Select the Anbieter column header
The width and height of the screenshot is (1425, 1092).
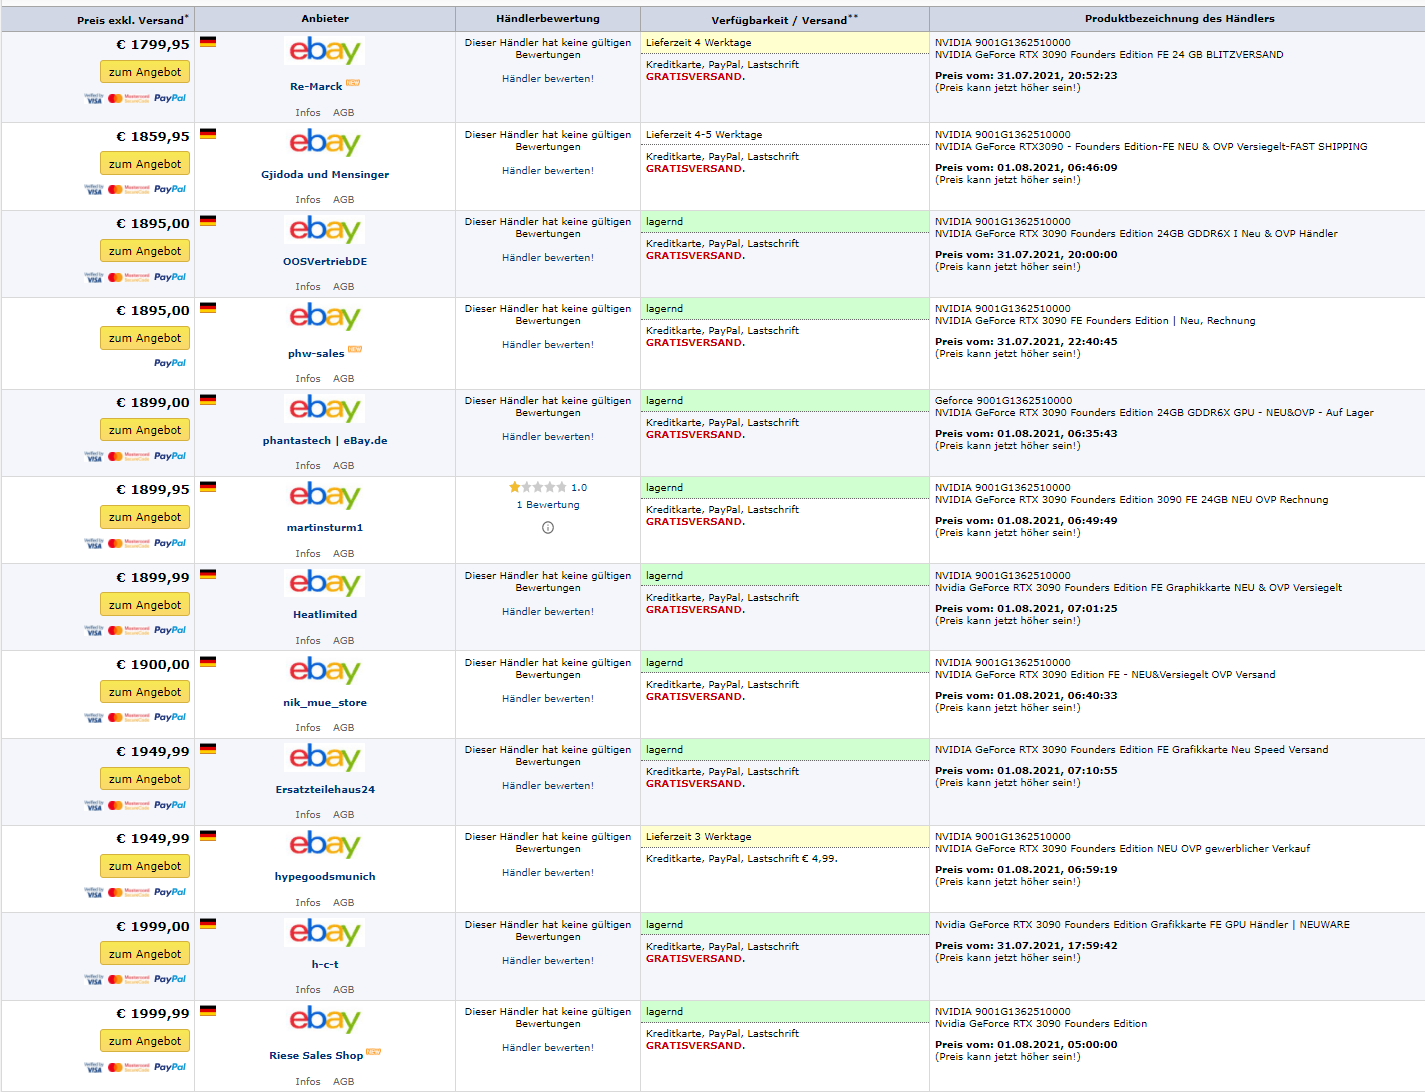pos(325,19)
